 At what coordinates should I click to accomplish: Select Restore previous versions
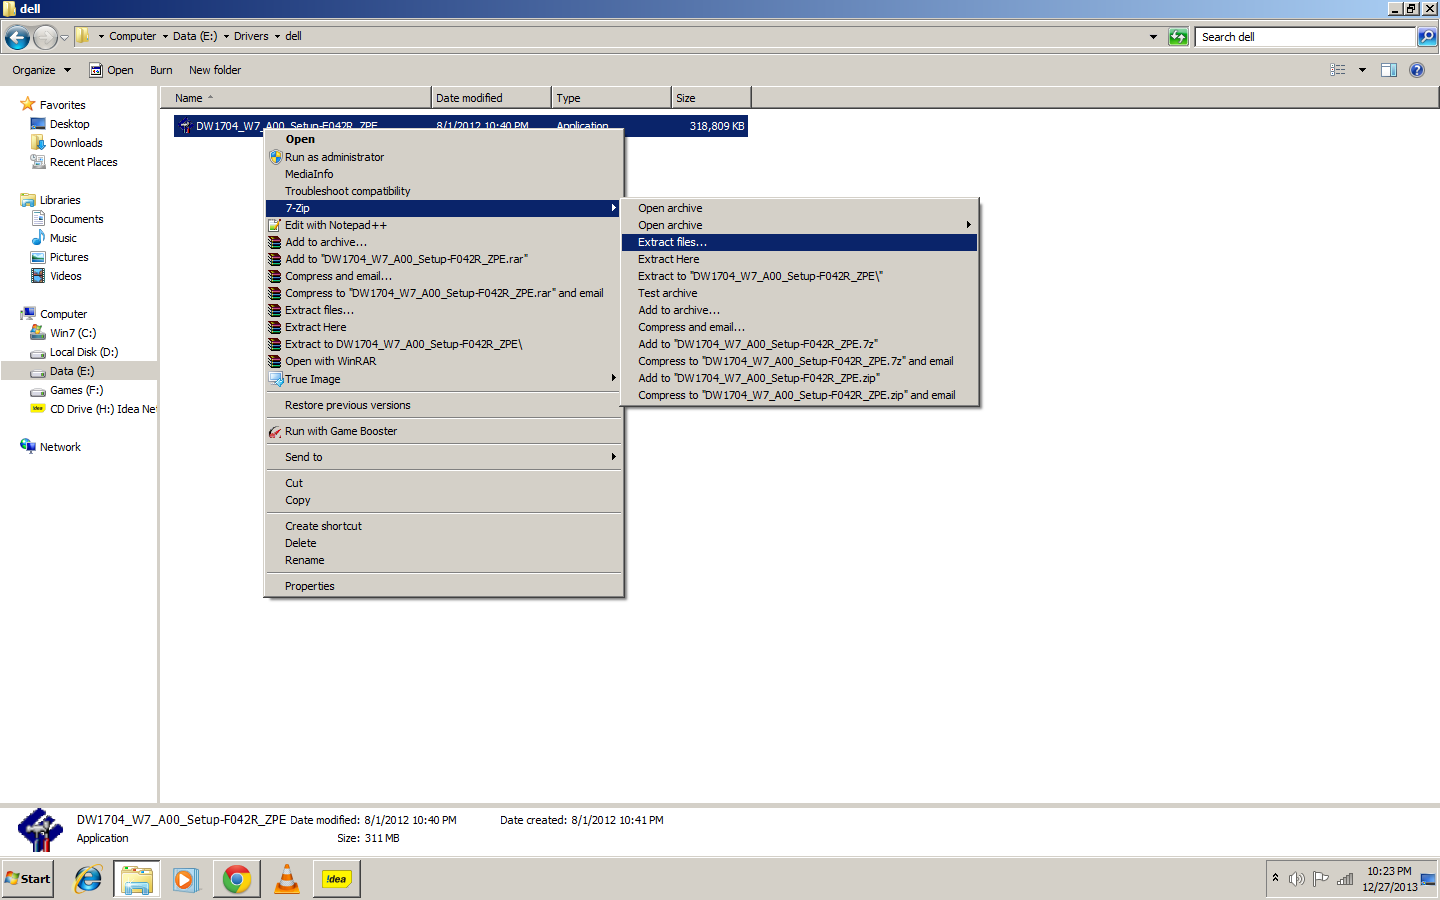443,405
